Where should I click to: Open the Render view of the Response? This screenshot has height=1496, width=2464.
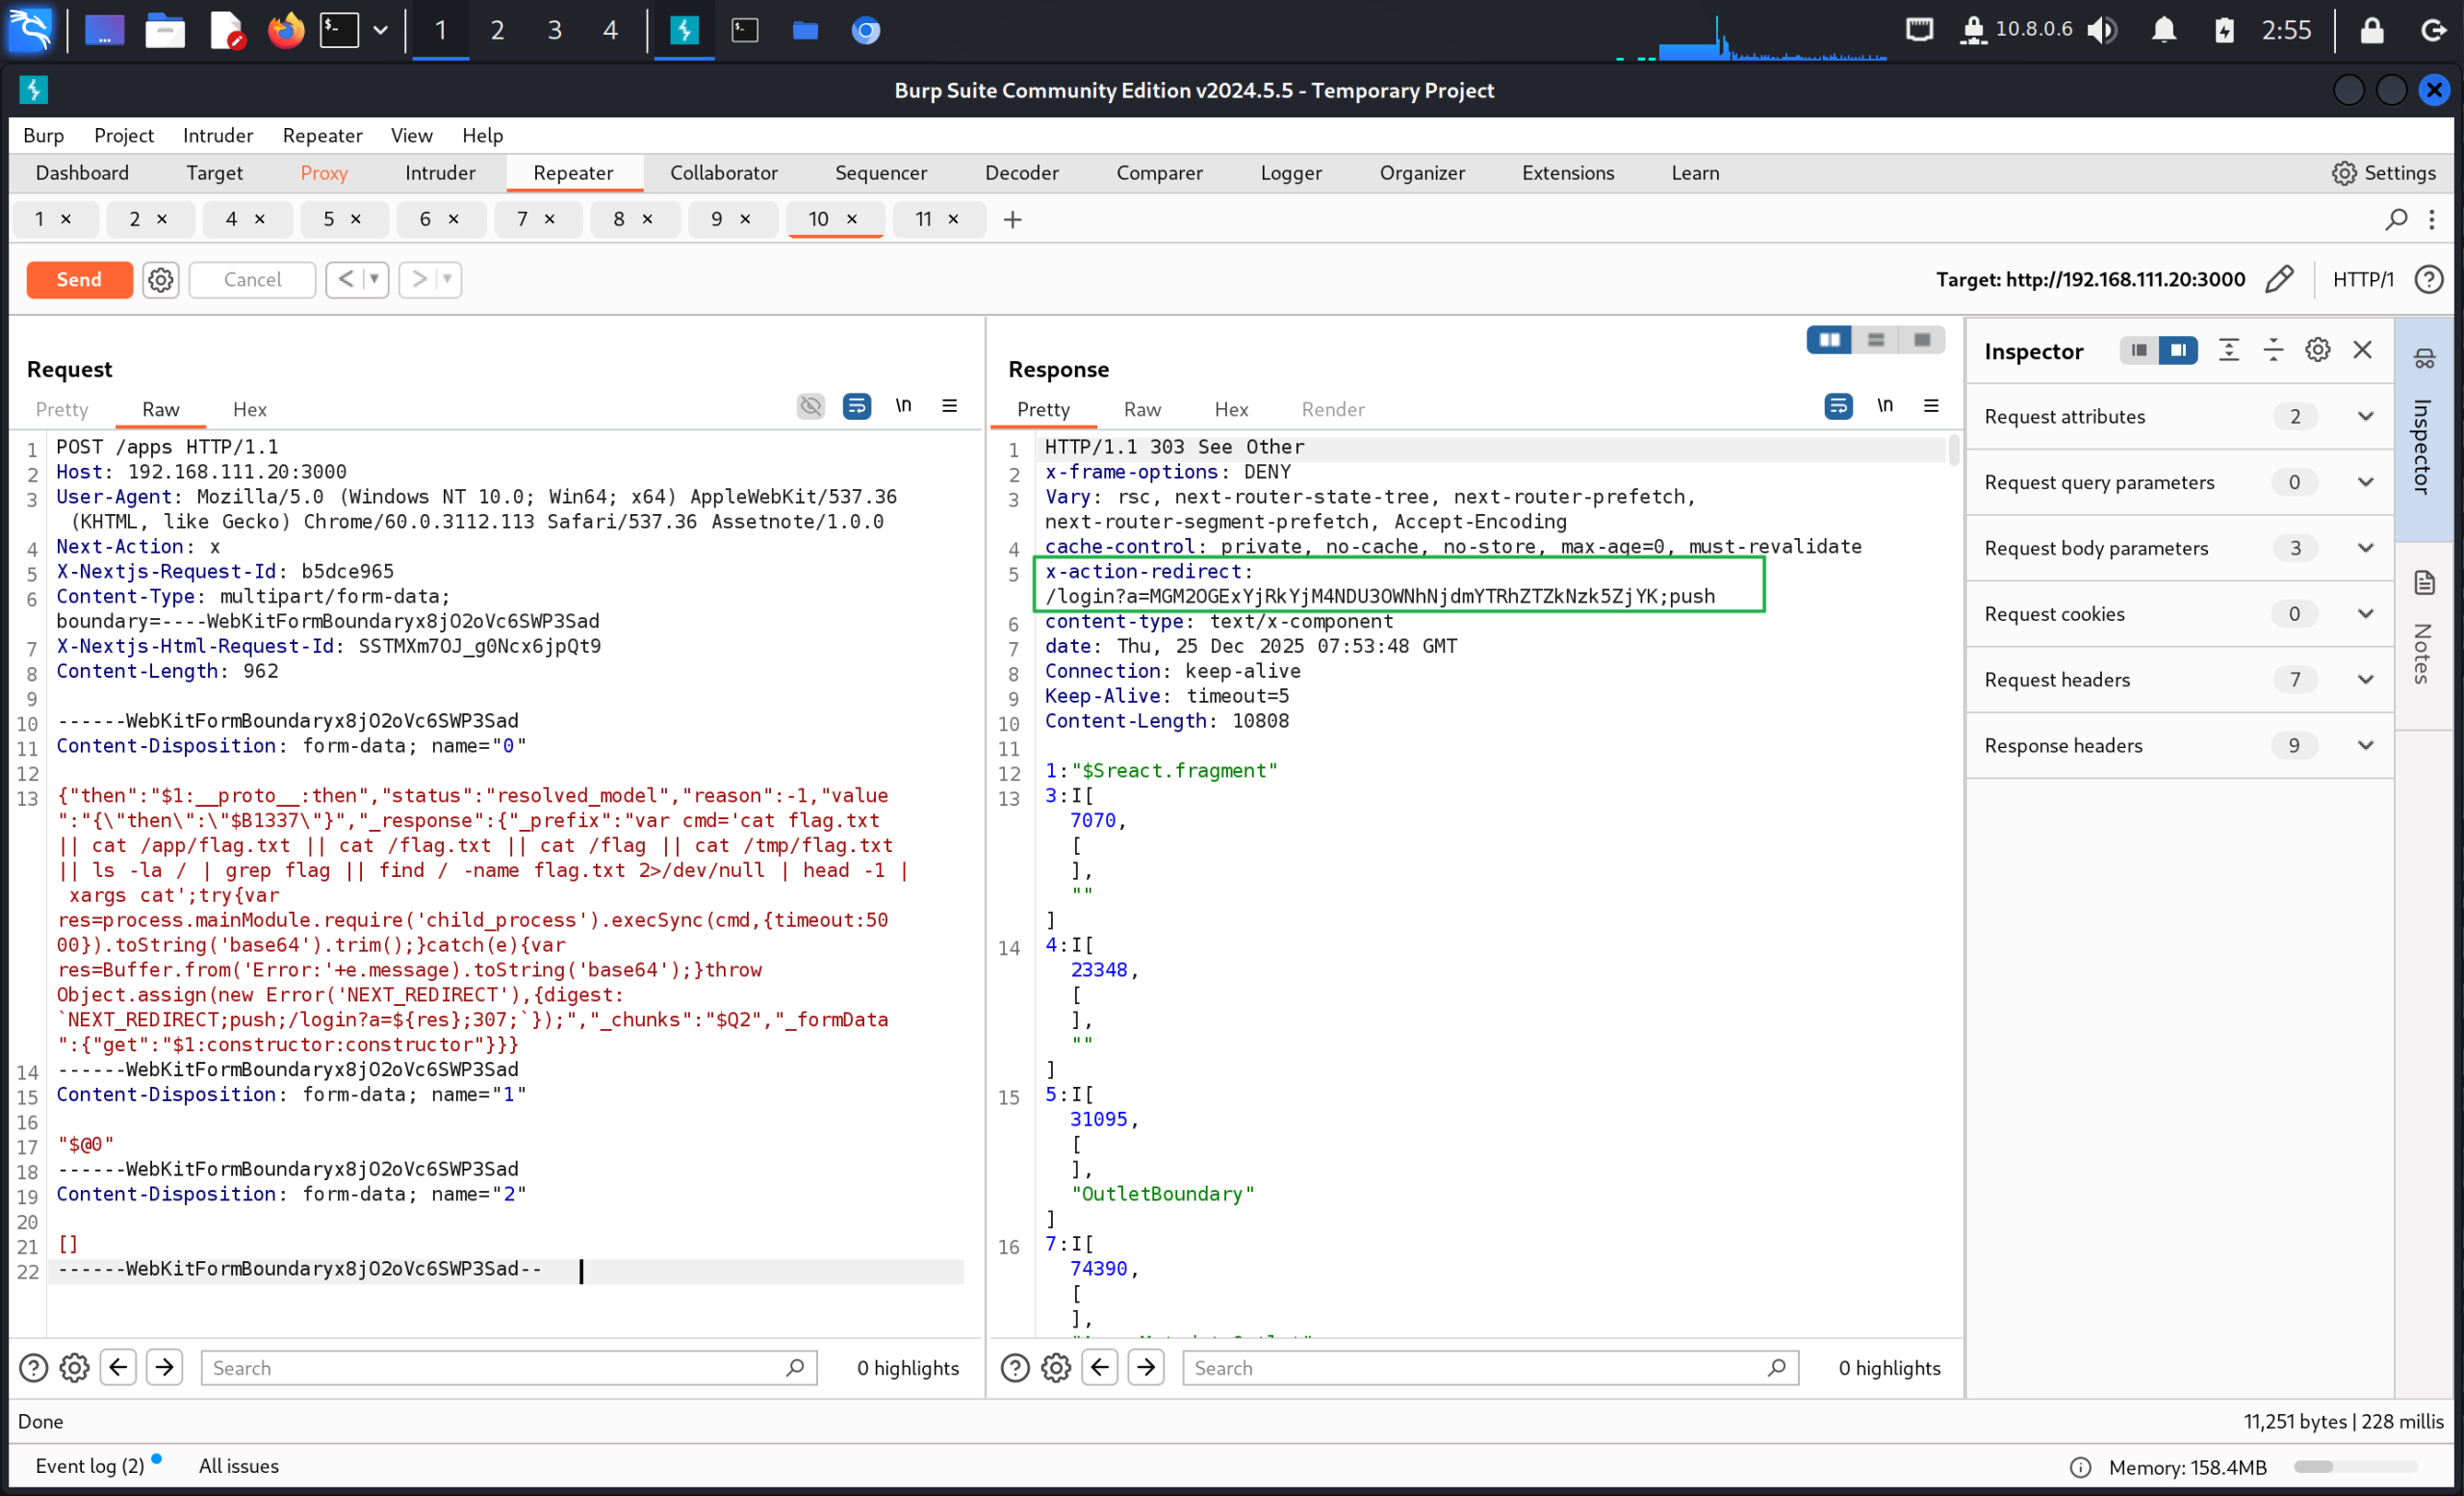1331,409
